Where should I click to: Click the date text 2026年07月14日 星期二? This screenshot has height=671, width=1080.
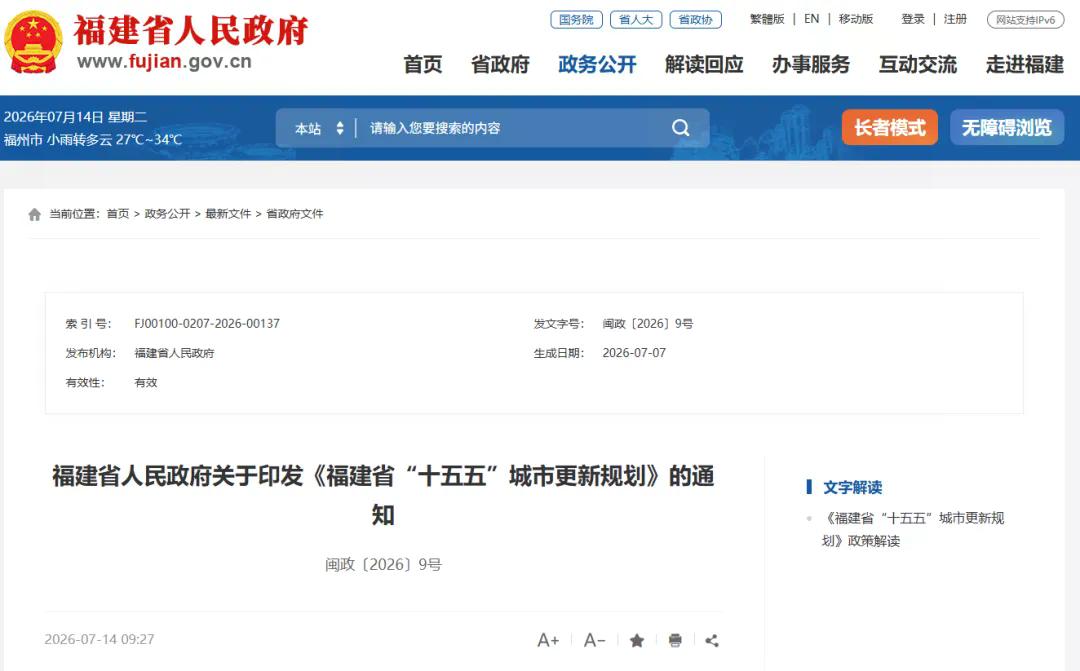click(75, 117)
